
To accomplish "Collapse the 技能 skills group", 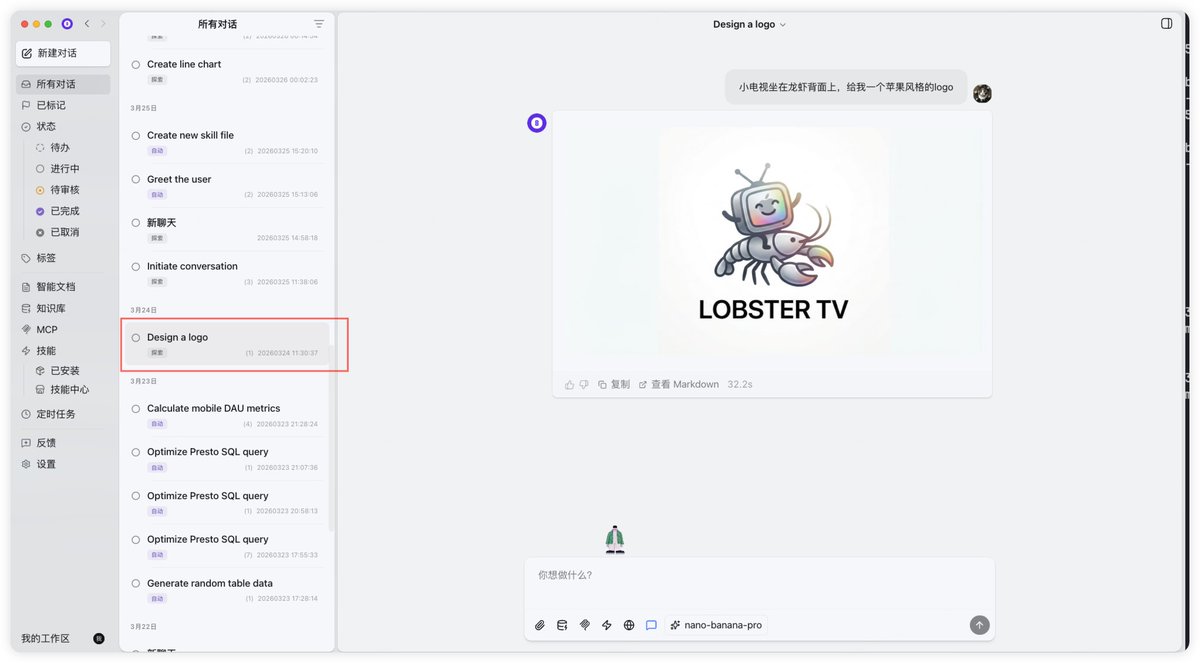I will click(64, 351).
